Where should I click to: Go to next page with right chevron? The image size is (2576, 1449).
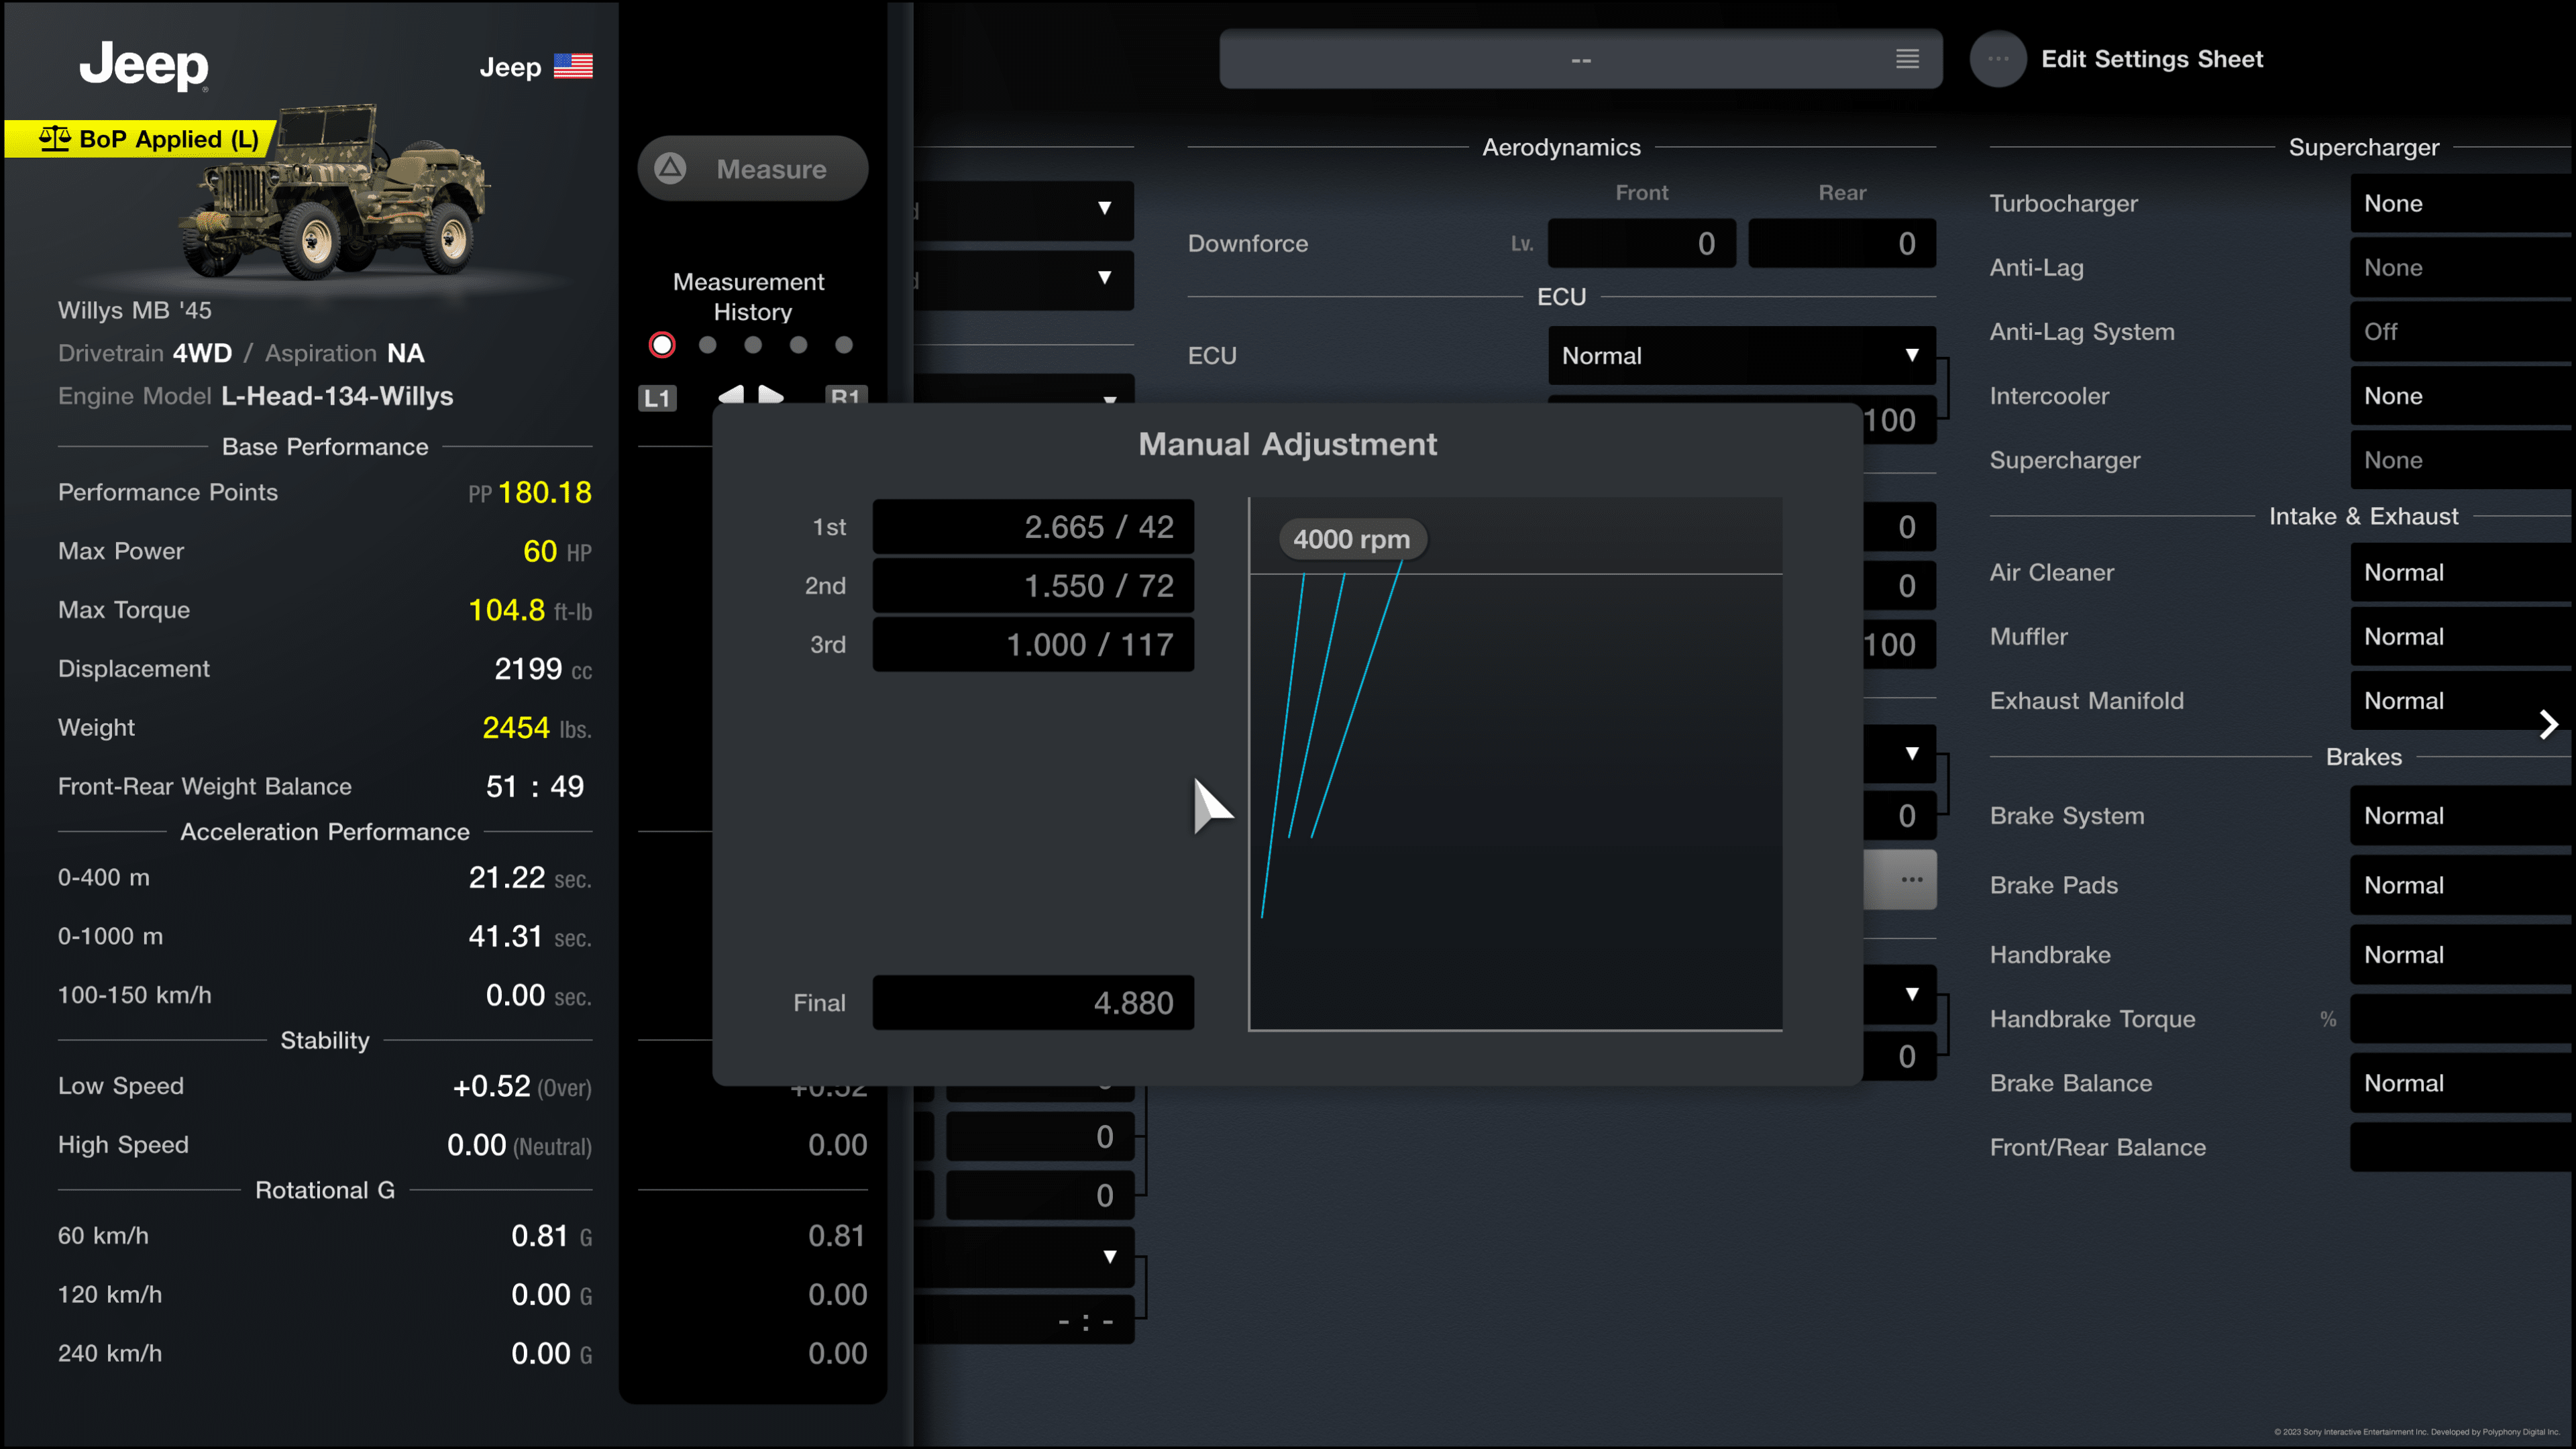point(2549,724)
